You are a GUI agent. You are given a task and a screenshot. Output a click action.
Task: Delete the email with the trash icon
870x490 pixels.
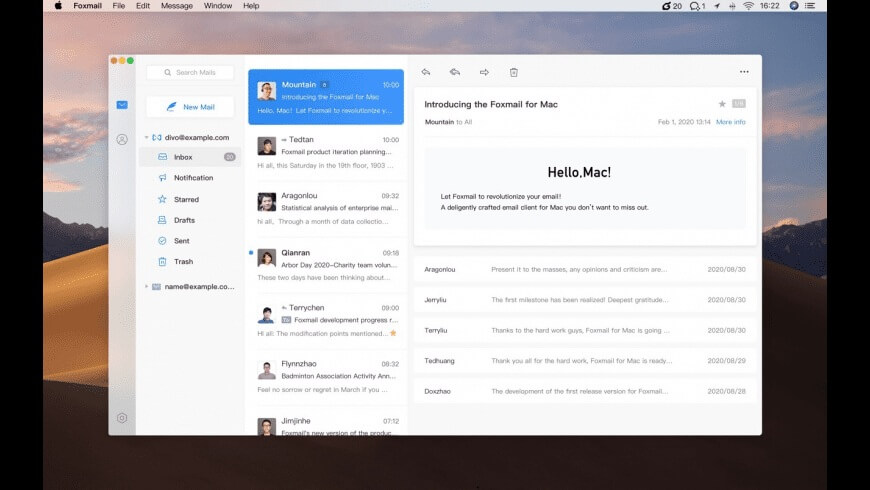[x=514, y=72]
